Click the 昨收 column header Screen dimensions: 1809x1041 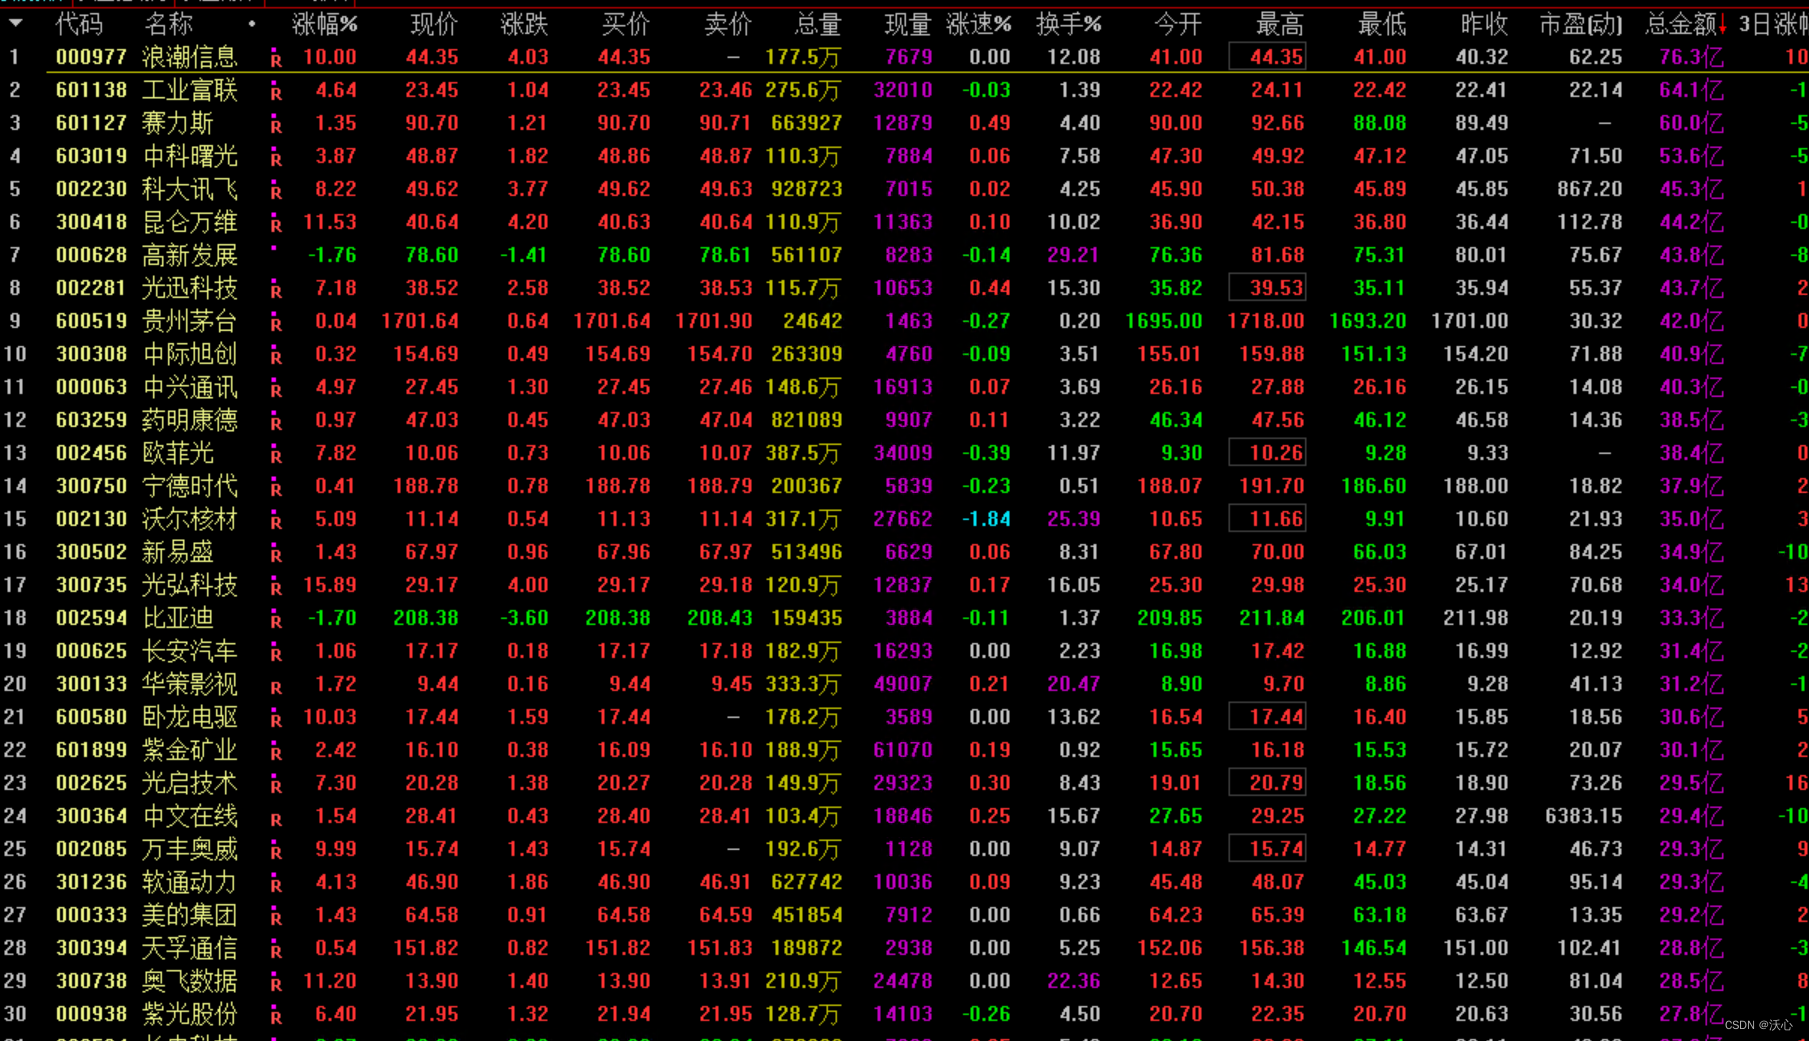[1484, 23]
